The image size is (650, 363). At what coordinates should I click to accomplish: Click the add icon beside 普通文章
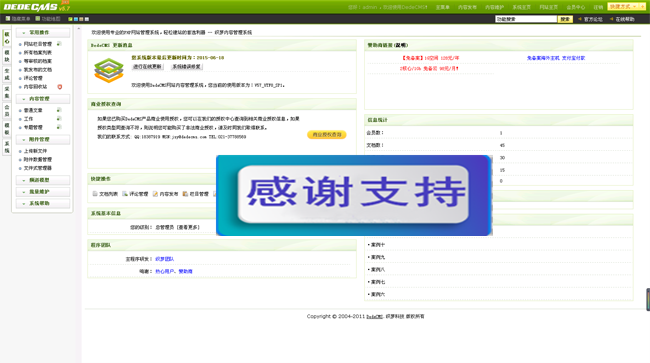click(x=59, y=110)
